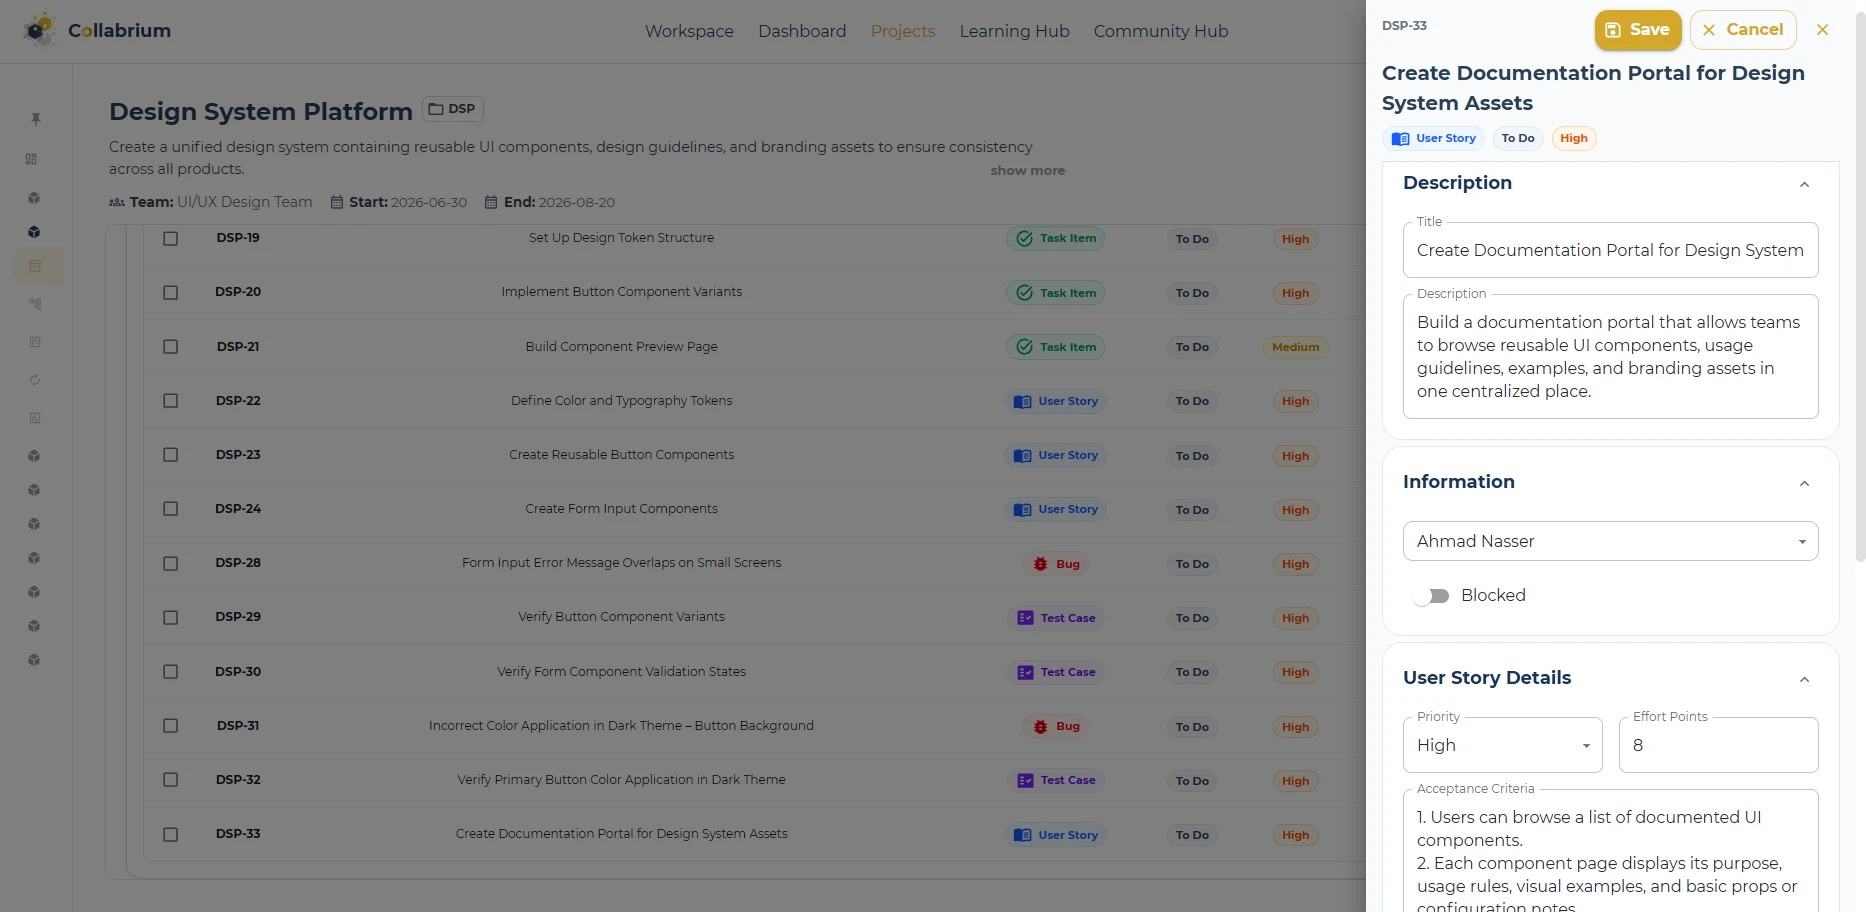
Task: Open the Community Hub menu item
Action: [x=1160, y=31]
